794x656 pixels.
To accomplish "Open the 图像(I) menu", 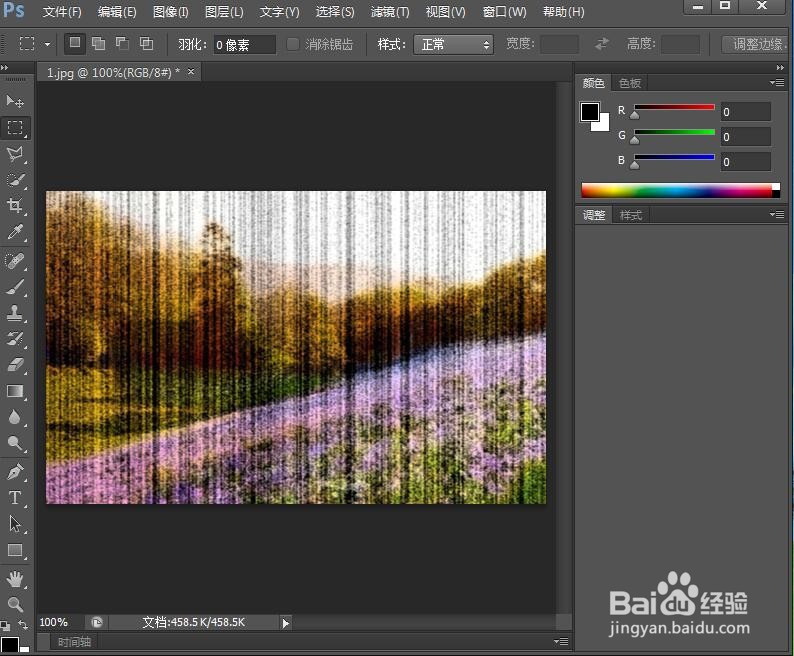I will 171,12.
